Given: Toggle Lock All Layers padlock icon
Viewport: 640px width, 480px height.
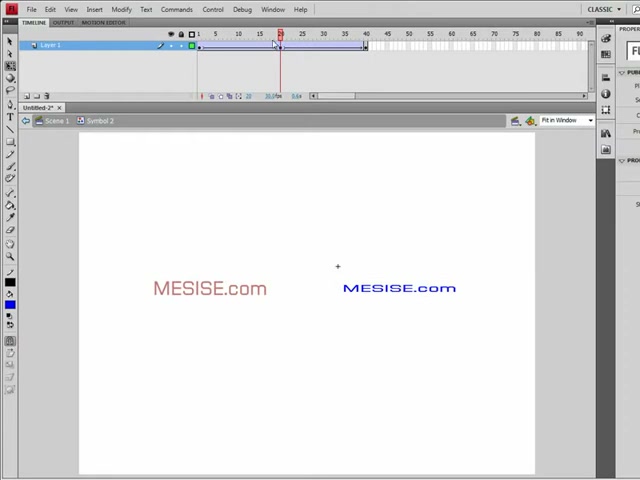Looking at the screenshot, I should 181,34.
